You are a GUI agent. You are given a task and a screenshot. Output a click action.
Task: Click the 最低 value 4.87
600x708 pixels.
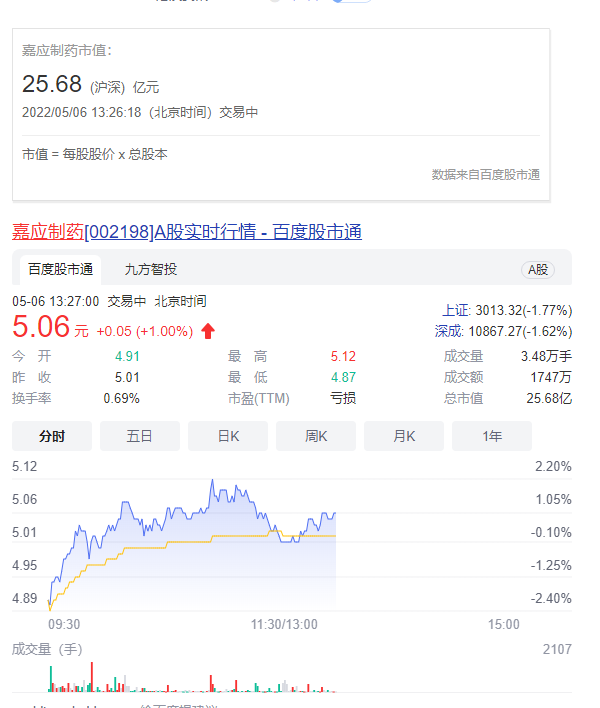pos(343,377)
